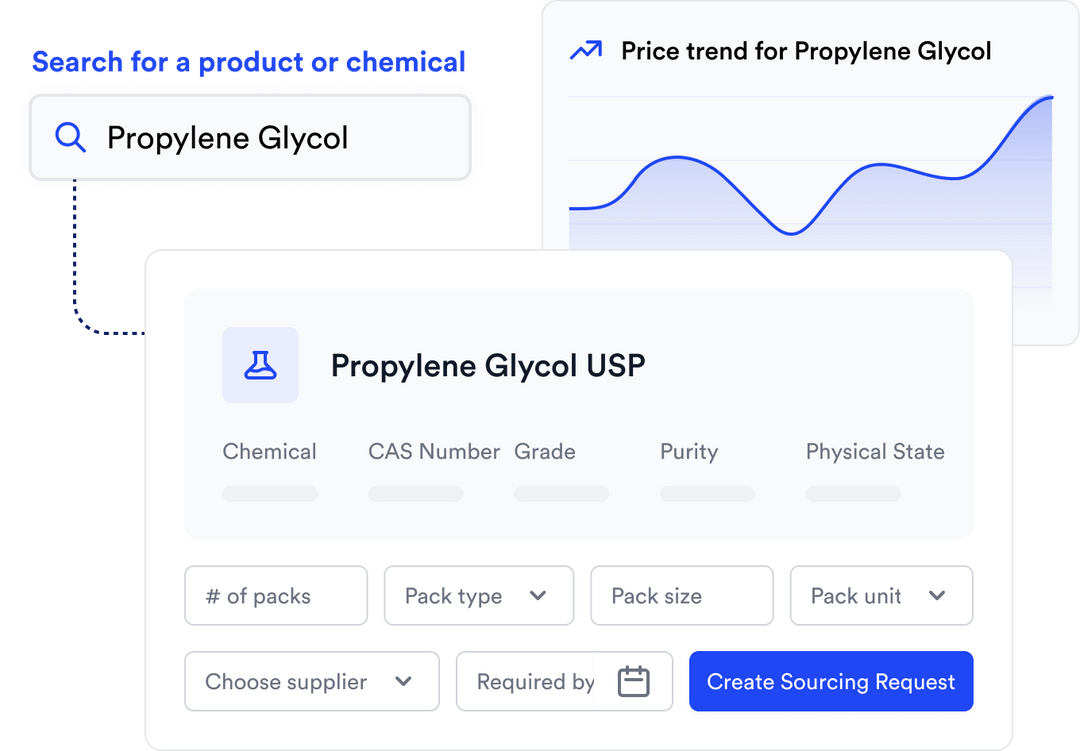The image size is (1080, 751).
Task: Click the CAS Number placeholder bar
Action: 416,493
